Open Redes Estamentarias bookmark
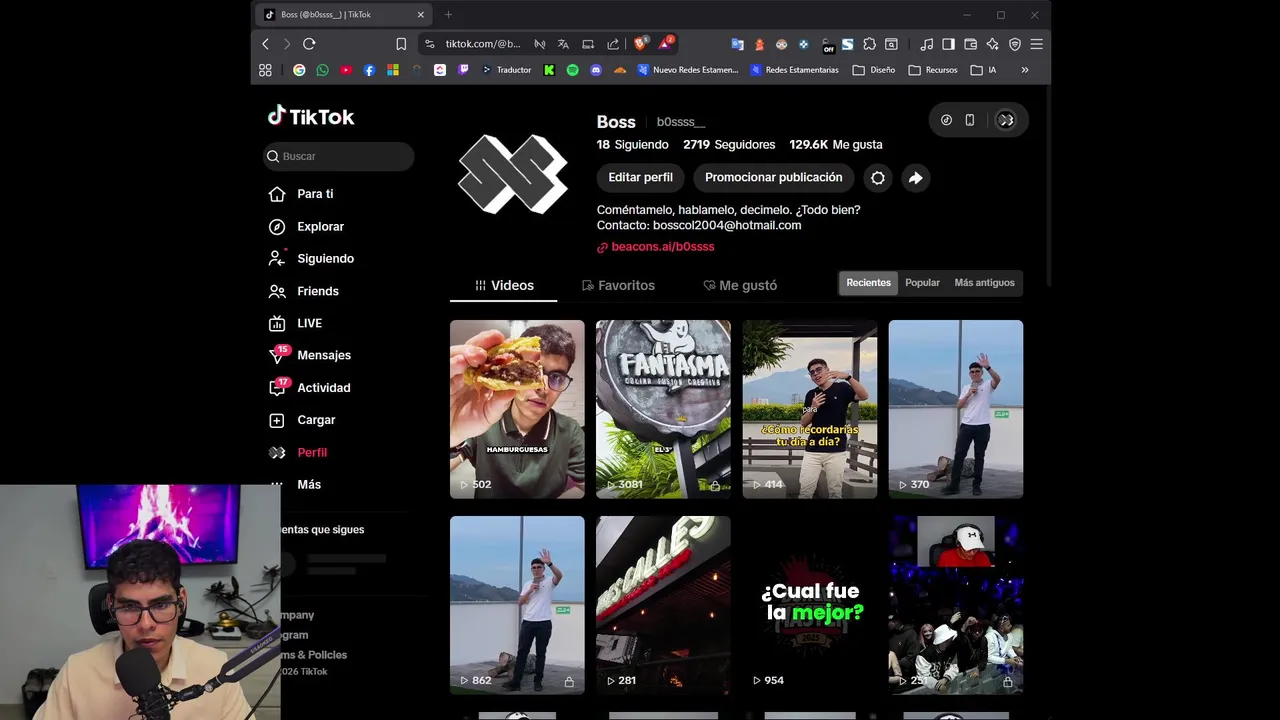 795,70
